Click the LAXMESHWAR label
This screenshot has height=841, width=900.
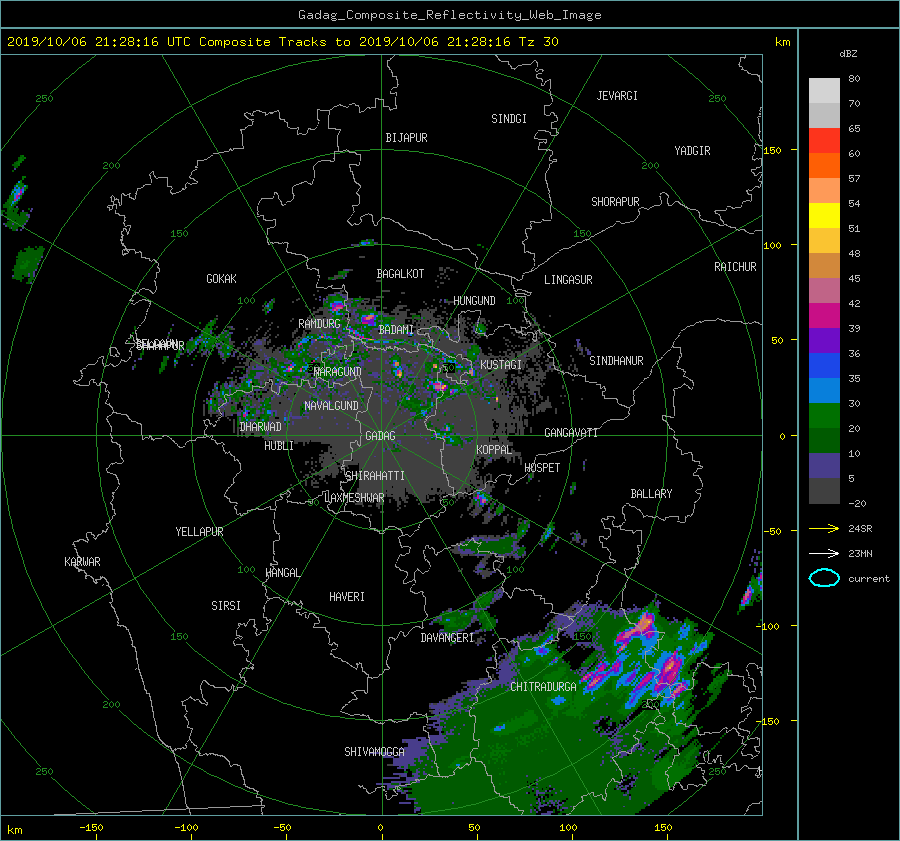[x=354, y=498]
